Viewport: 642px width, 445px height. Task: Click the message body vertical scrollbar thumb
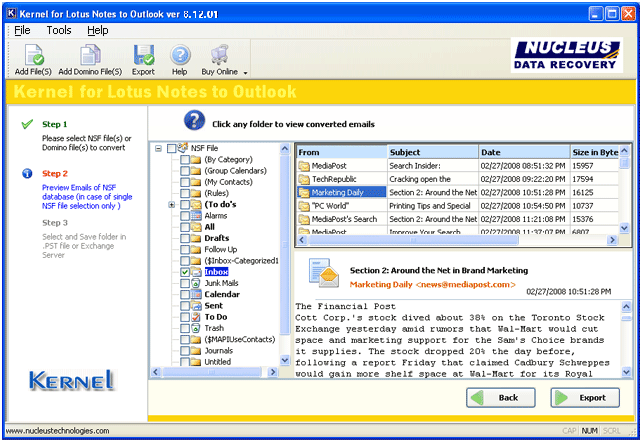click(626, 319)
